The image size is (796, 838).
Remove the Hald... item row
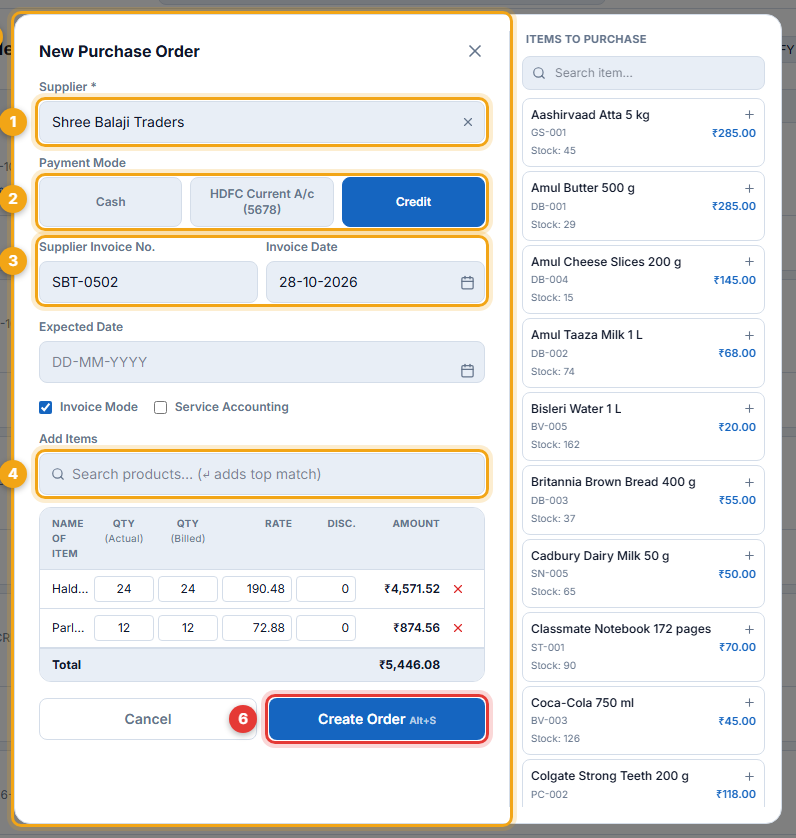(x=458, y=589)
